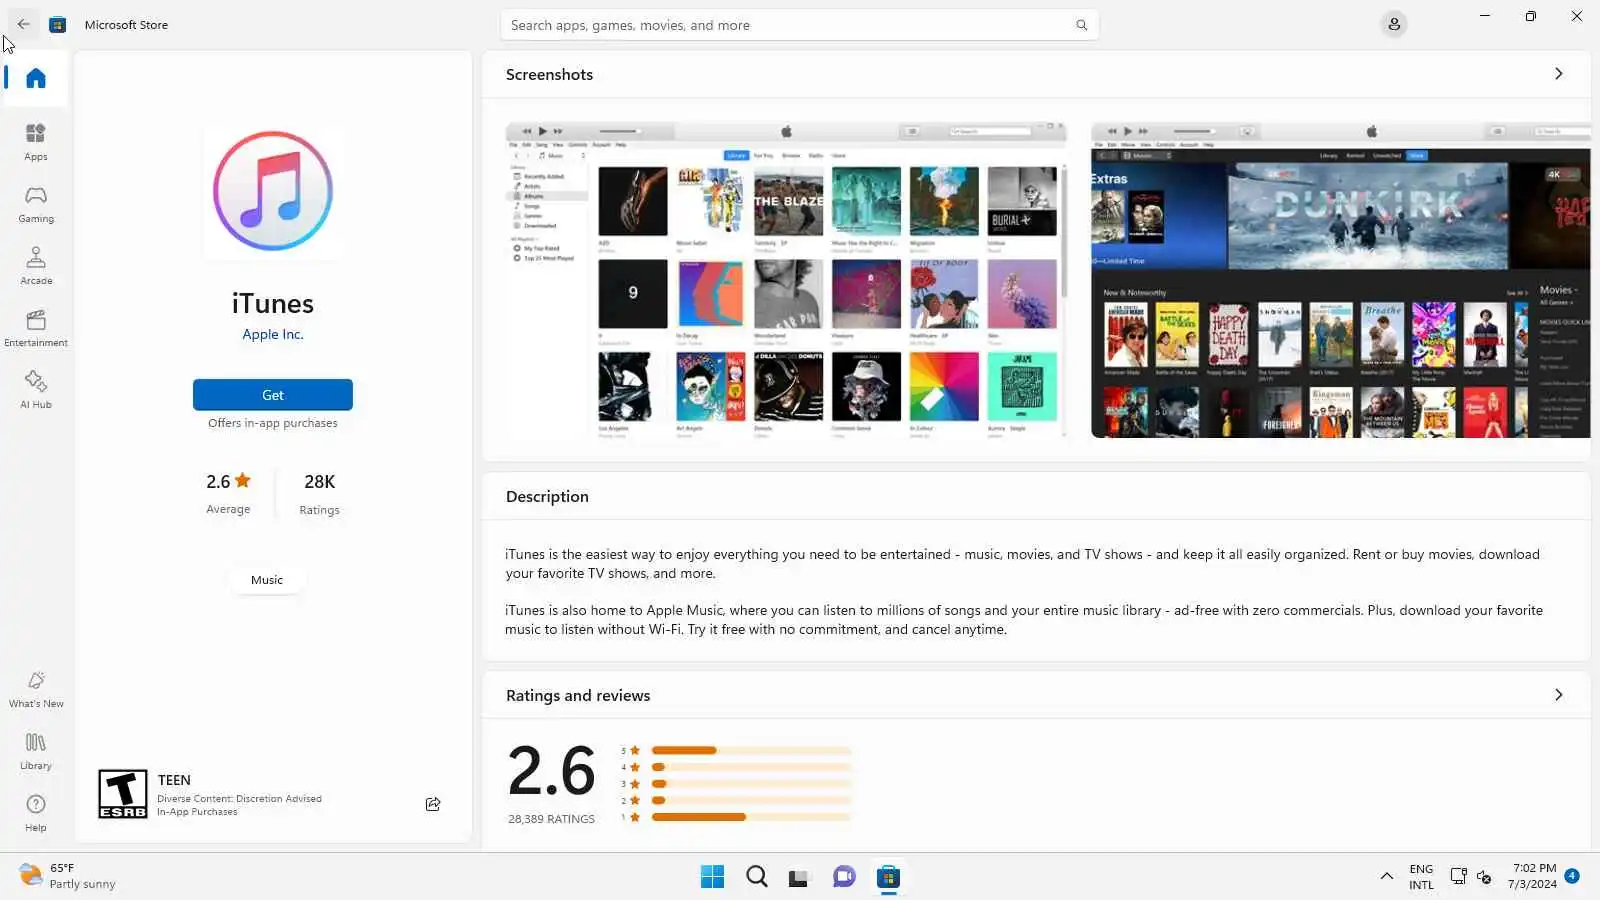Screen dimensions: 1600x900
Task: Open the Library in sidebar
Action: tap(36, 751)
